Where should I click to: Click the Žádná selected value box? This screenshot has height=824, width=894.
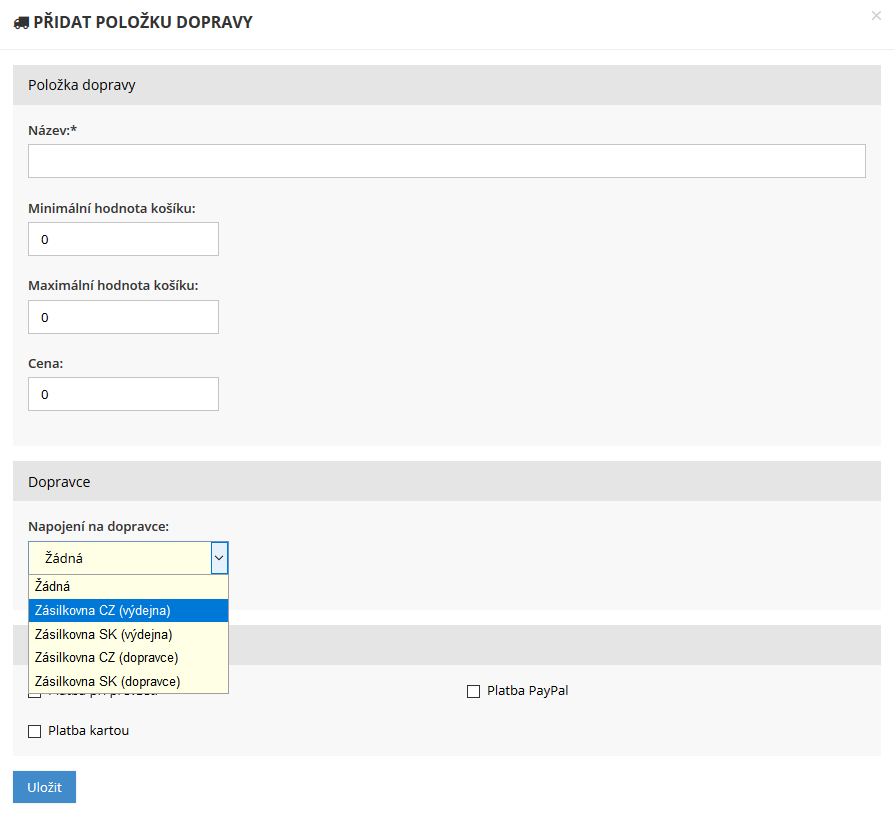tap(120, 558)
